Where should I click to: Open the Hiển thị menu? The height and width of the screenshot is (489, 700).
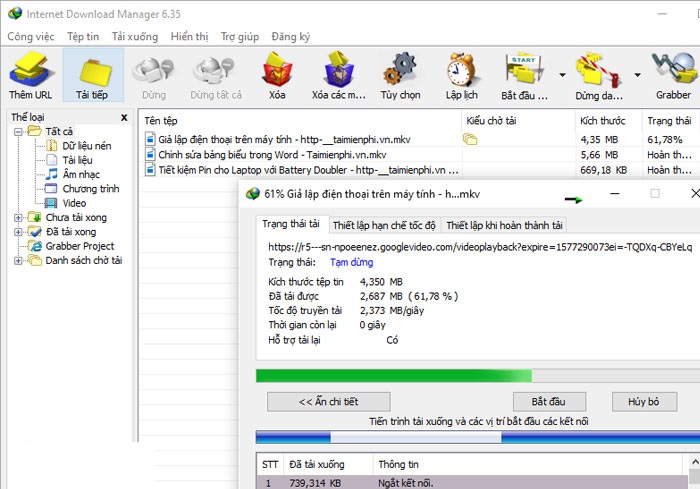(189, 37)
